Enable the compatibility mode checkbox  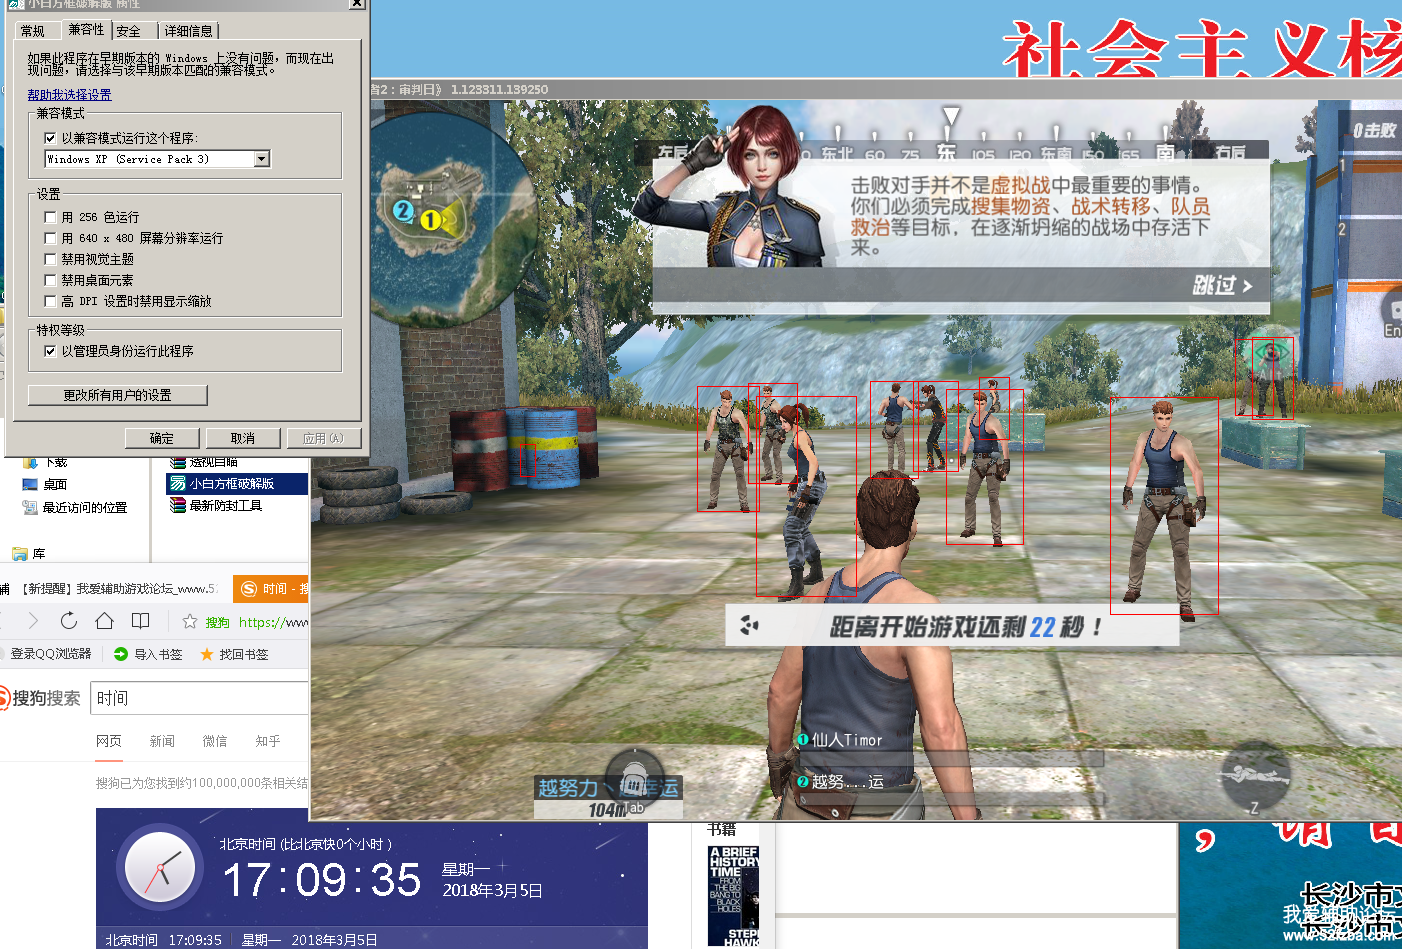pos(50,138)
